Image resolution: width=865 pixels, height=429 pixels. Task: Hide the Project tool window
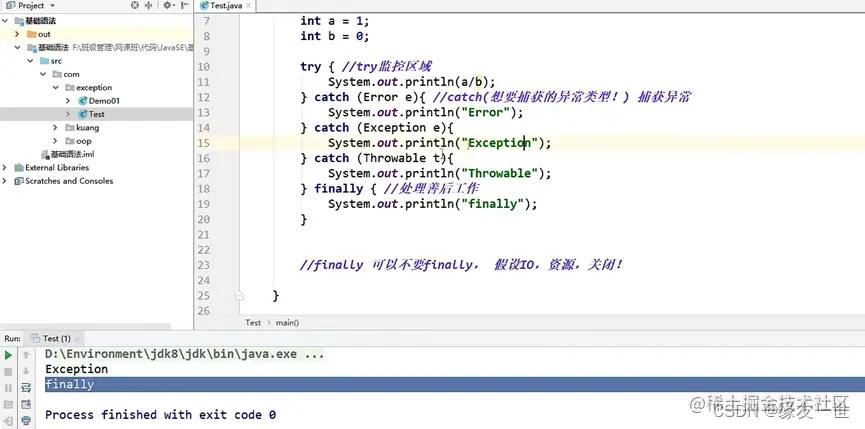184,6
